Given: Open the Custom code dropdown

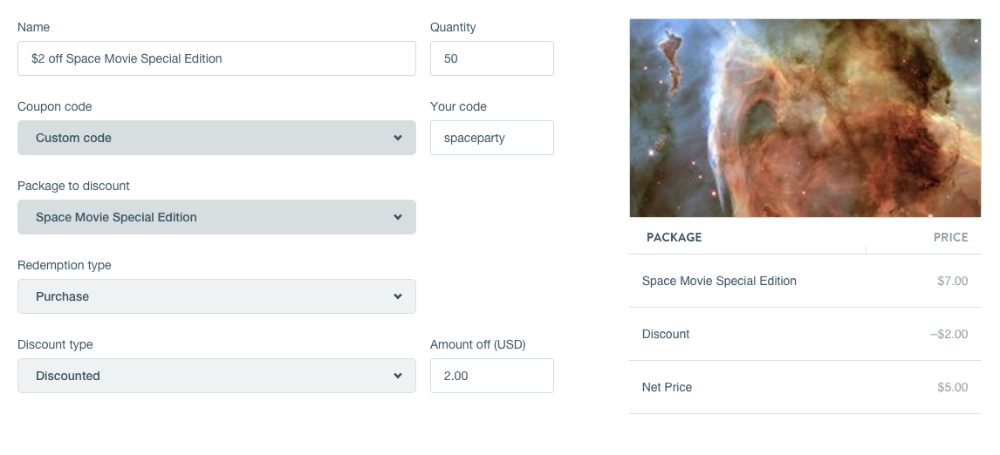Looking at the screenshot, I should click(x=216, y=138).
